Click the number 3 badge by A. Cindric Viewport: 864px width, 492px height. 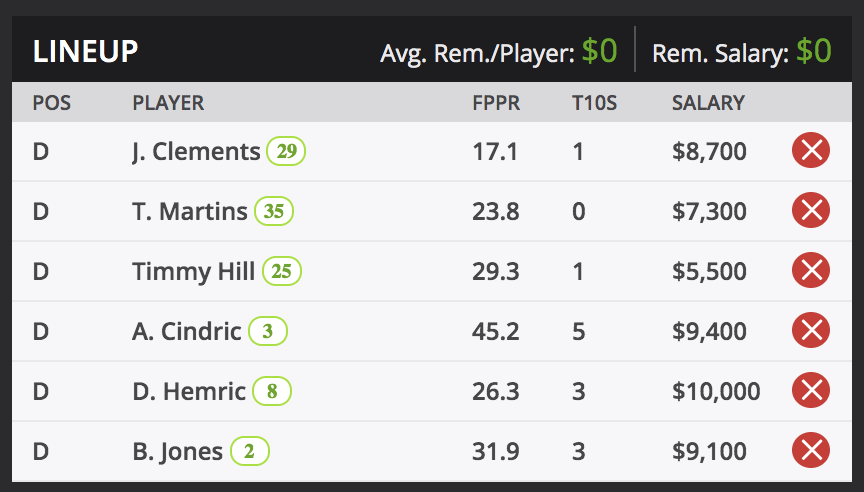pos(268,332)
